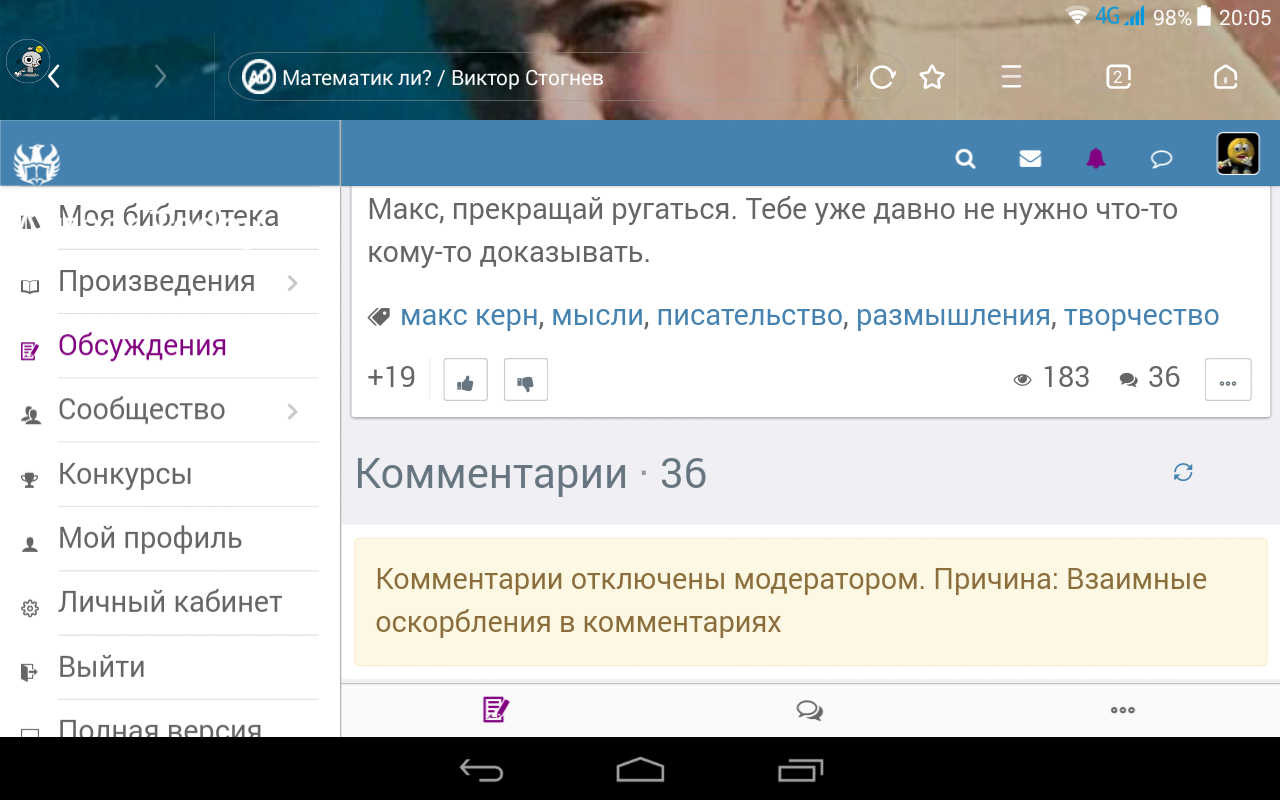Image resolution: width=1280 pixels, height=800 pixels.
Task: Open the tag link макс керн
Action: pyautogui.click(x=469, y=316)
